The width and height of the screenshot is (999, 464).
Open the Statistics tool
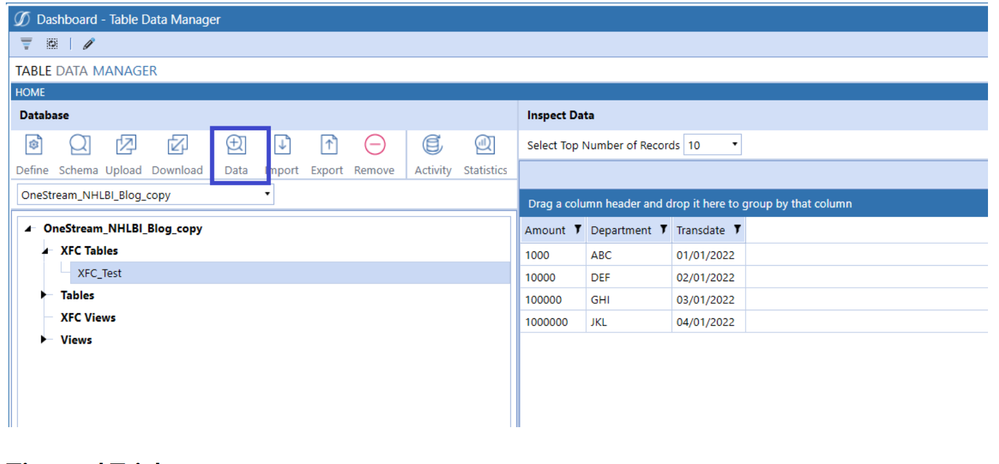485,145
